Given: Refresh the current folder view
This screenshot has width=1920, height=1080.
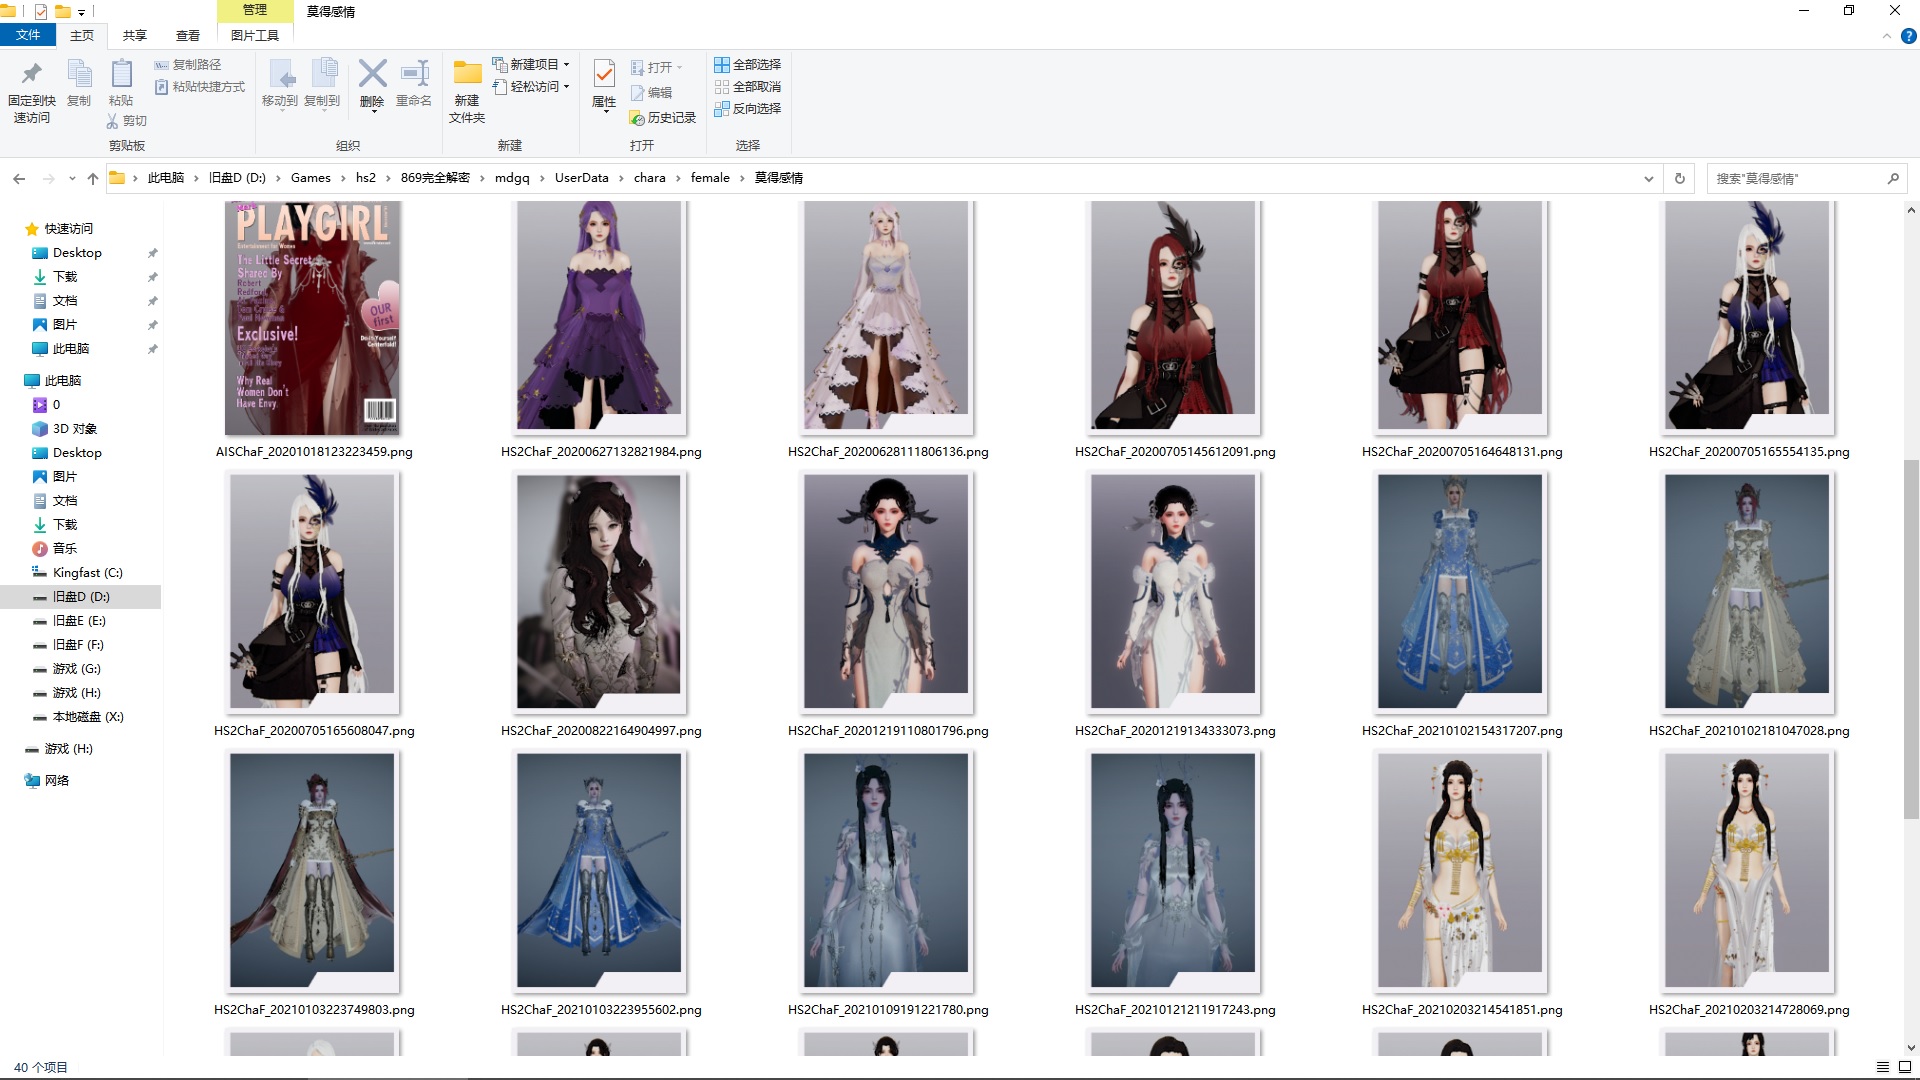Looking at the screenshot, I should (x=1680, y=178).
